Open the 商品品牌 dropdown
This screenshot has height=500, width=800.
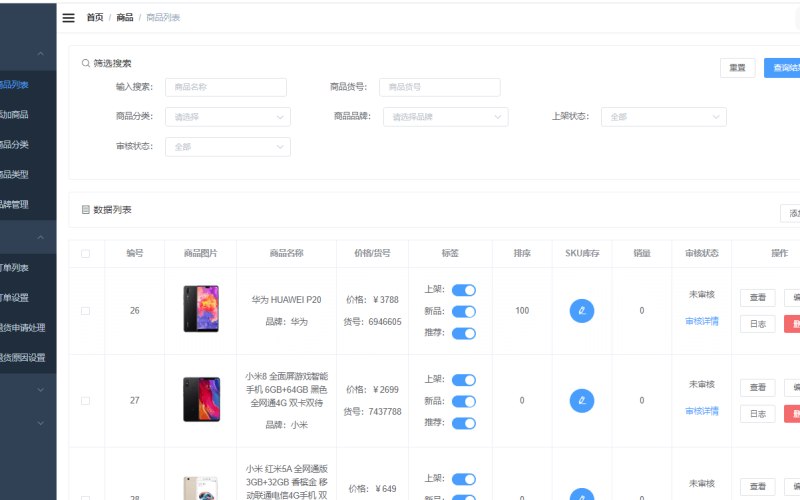(x=445, y=117)
